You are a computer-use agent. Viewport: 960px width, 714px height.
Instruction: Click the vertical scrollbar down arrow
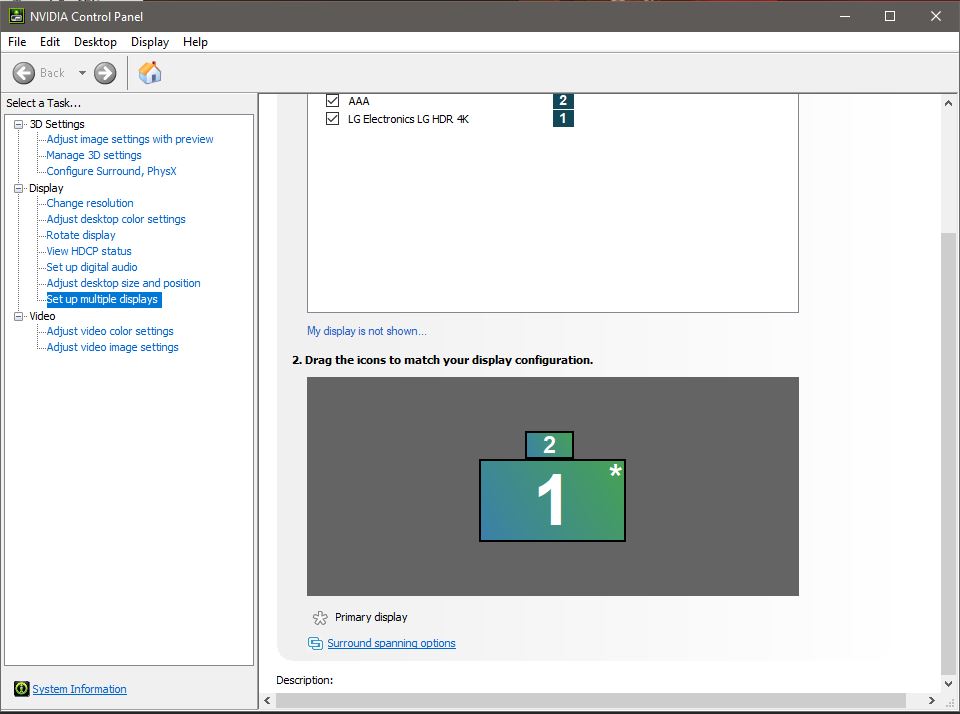coord(948,683)
